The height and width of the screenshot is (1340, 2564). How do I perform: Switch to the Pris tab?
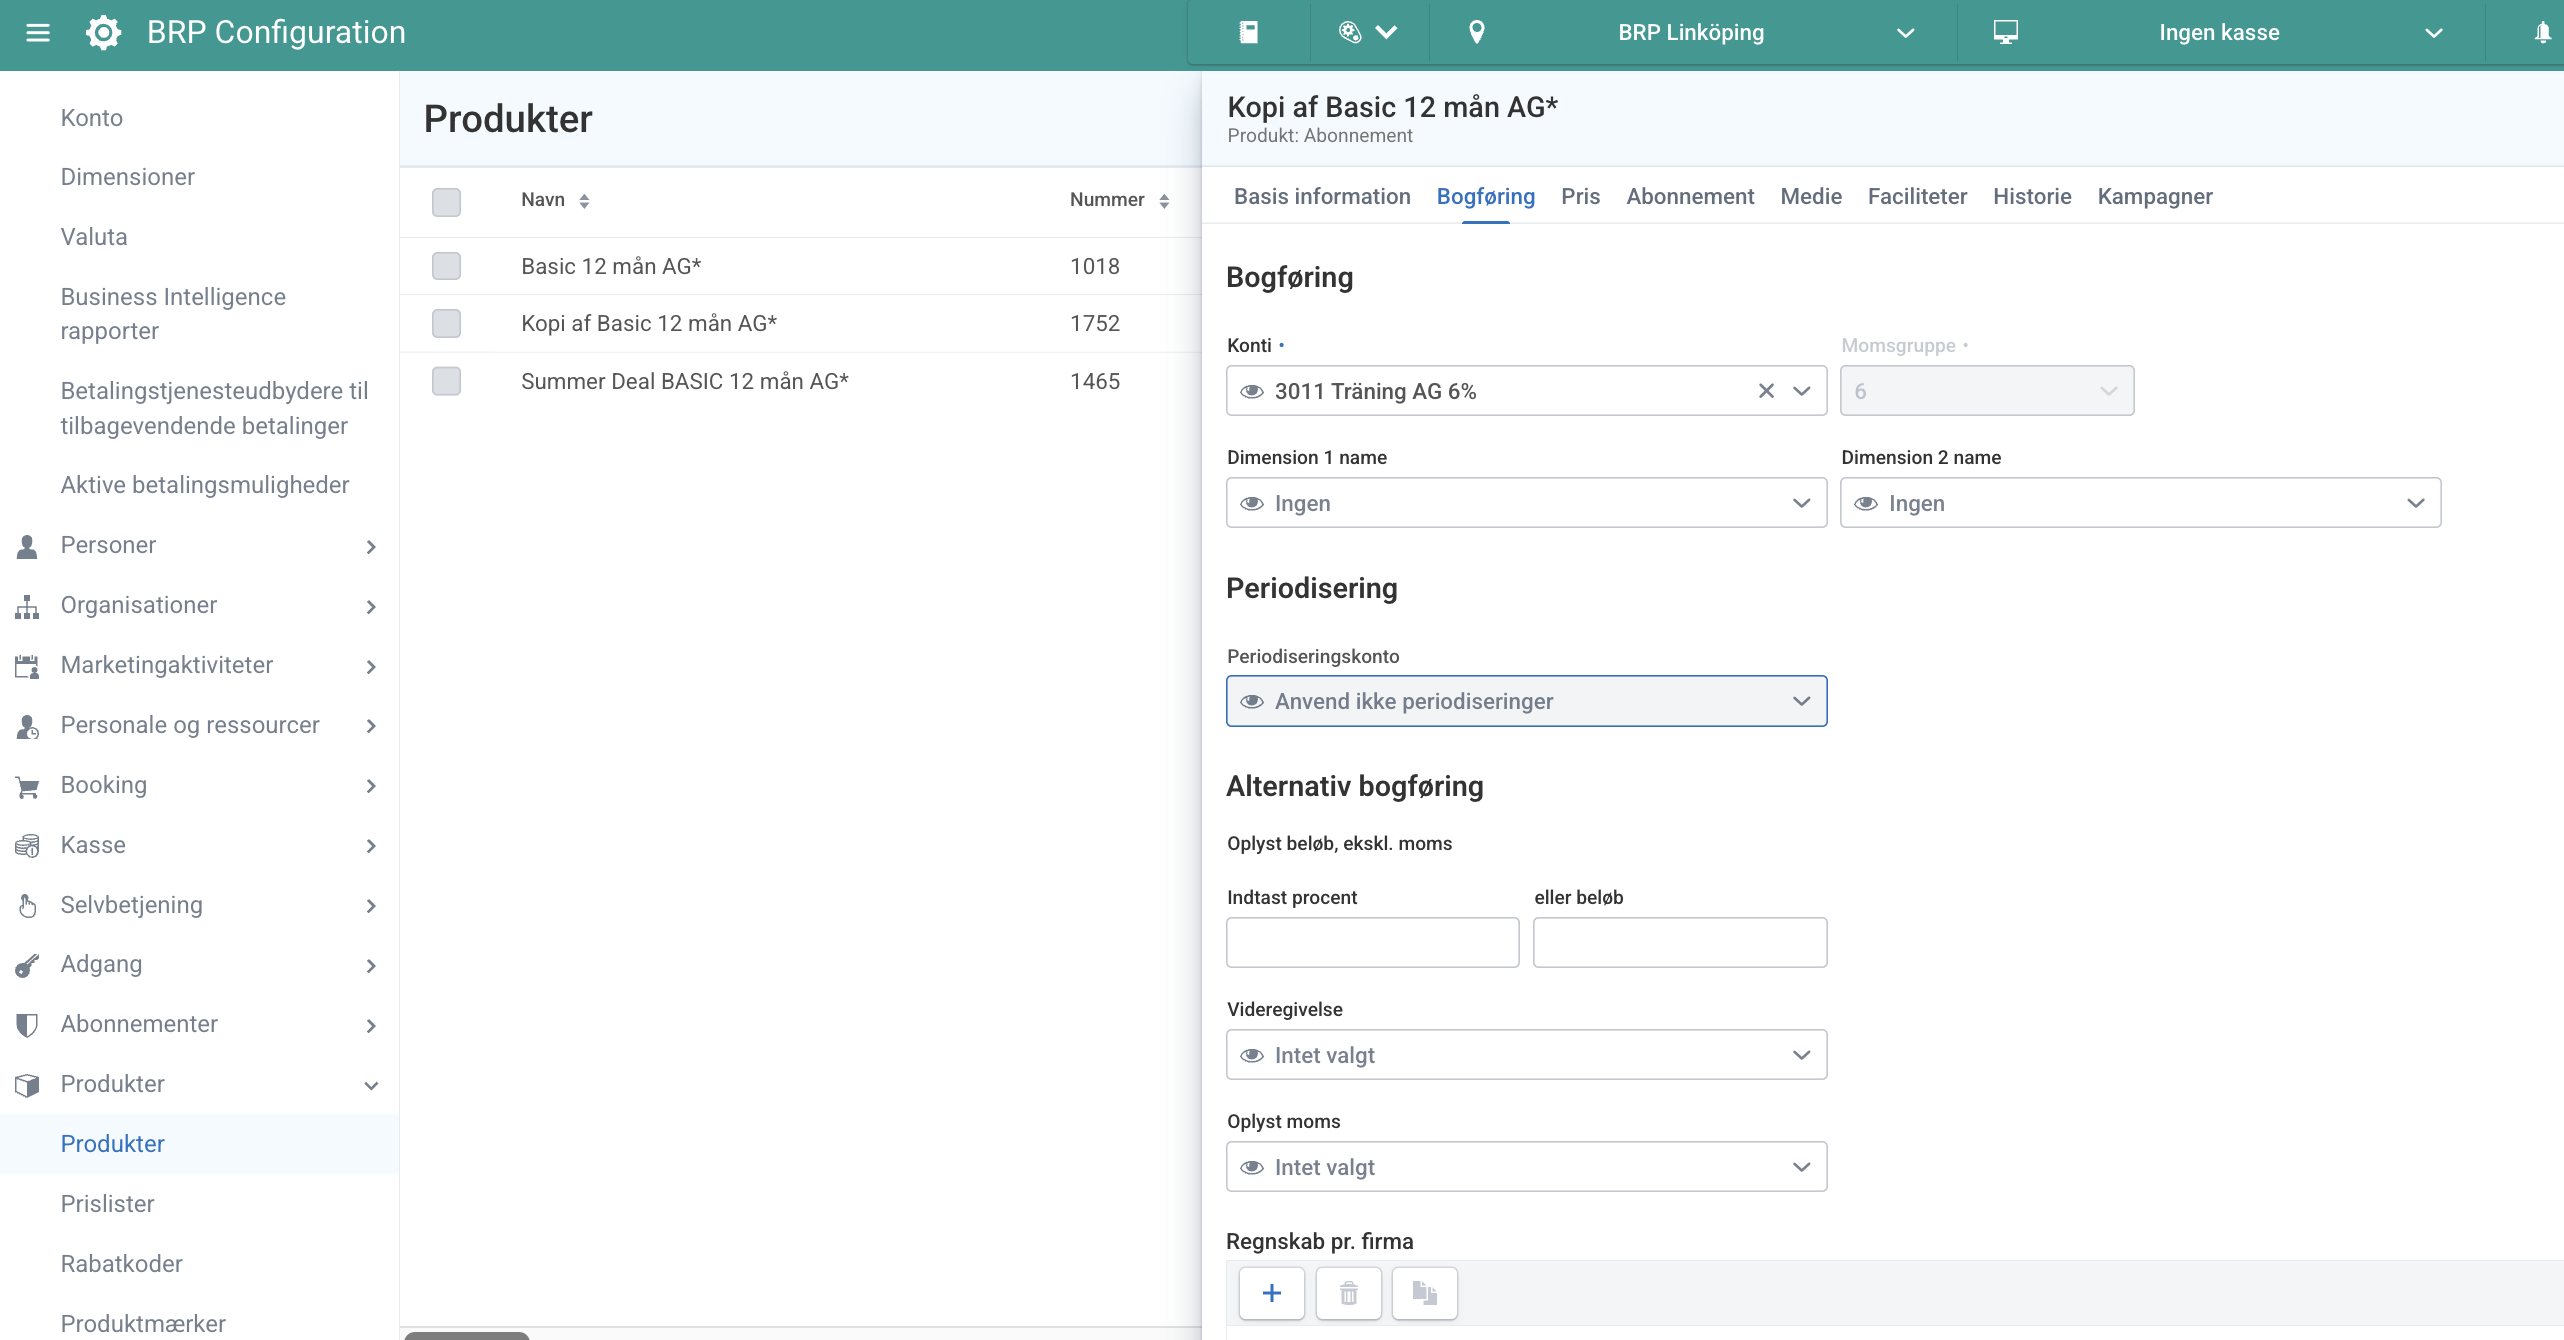[1580, 196]
